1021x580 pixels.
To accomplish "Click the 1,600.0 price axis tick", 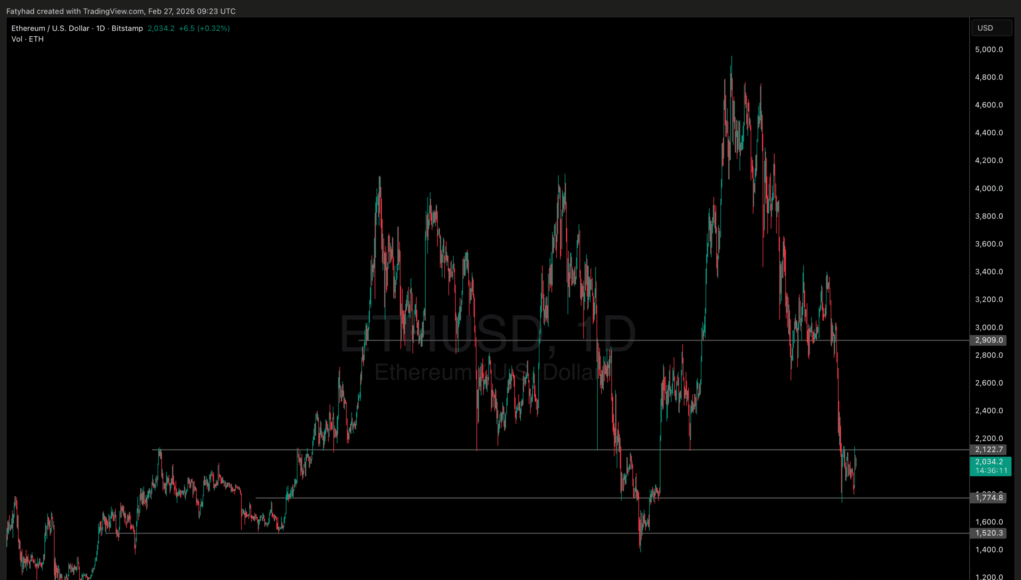I will pos(988,522).
